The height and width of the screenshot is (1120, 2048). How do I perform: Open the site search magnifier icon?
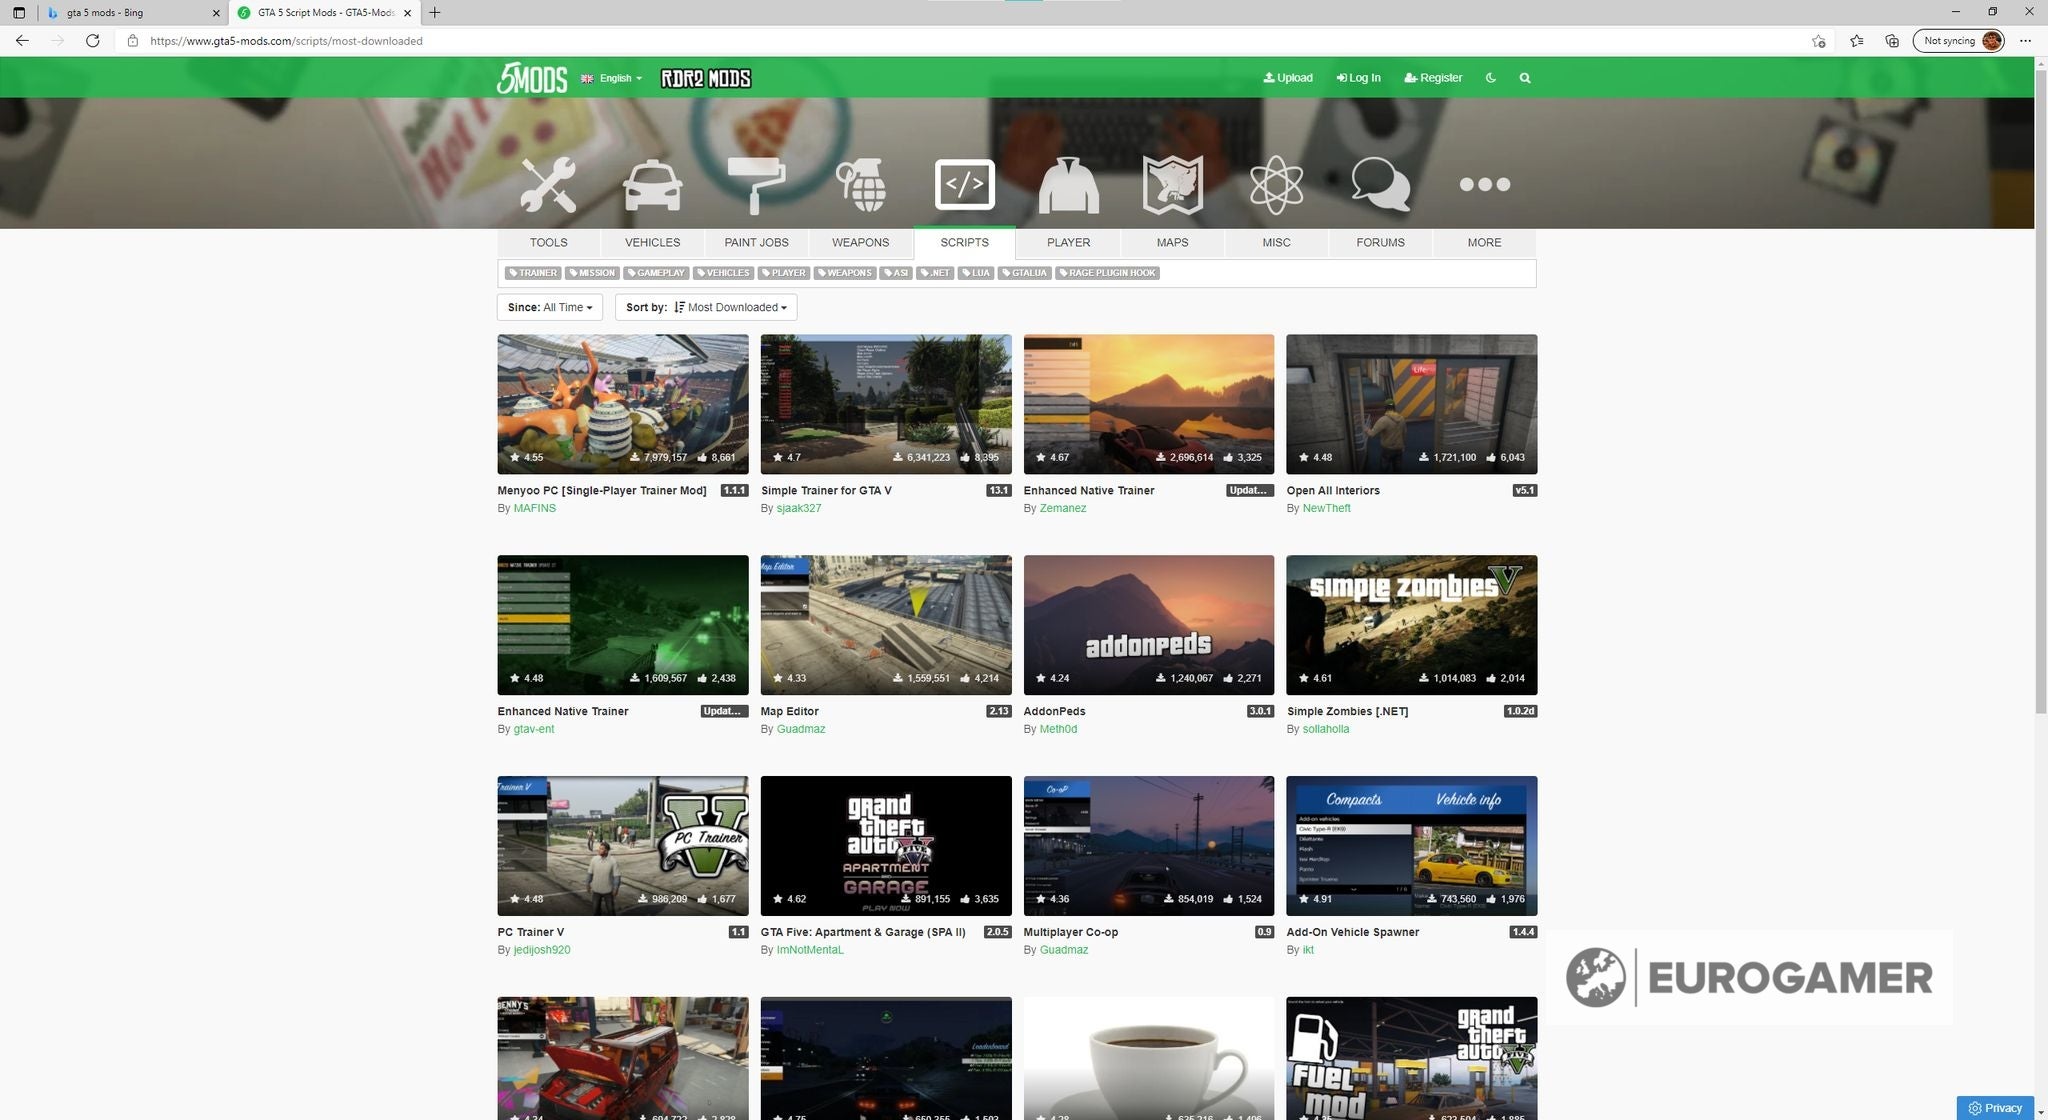(1524, 77)
